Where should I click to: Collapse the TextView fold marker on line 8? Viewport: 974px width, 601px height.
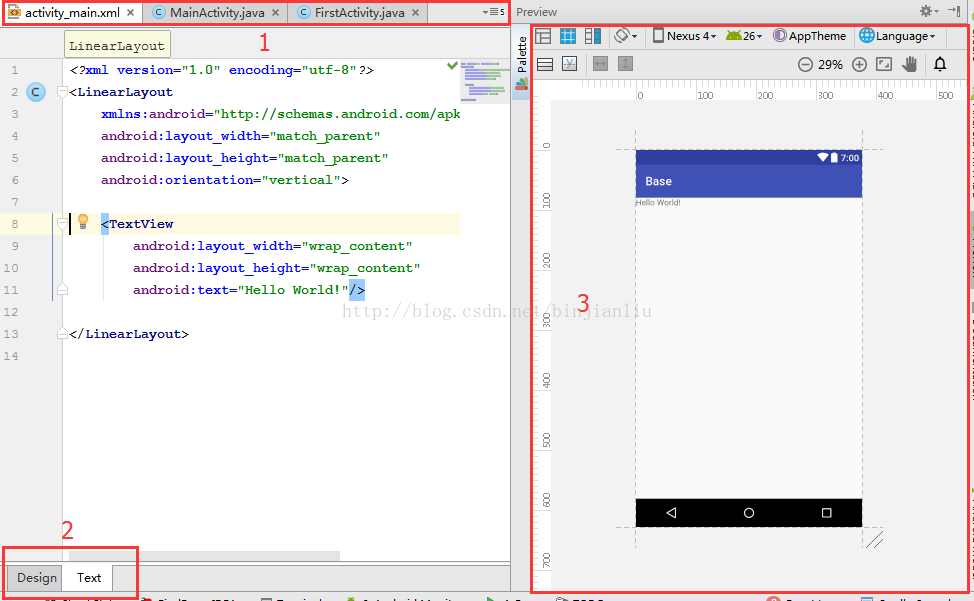coord(61,224)
